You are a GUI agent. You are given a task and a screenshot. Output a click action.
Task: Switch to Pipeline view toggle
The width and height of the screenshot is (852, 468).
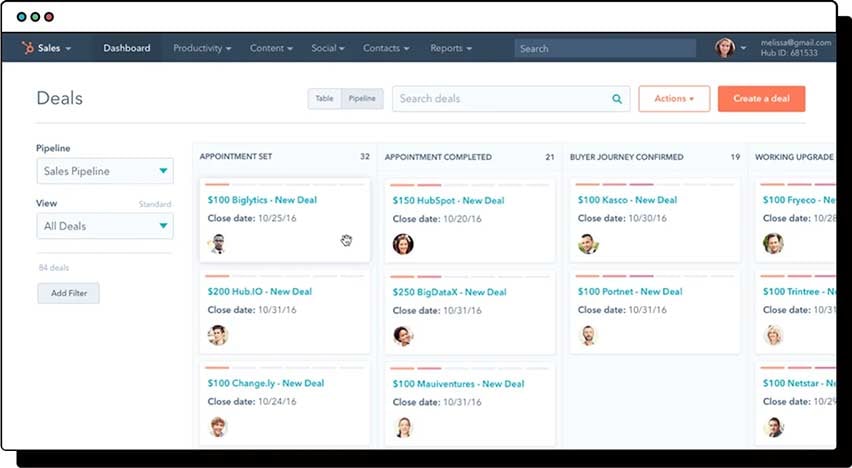pyautogui.click(x=362, y=99)
